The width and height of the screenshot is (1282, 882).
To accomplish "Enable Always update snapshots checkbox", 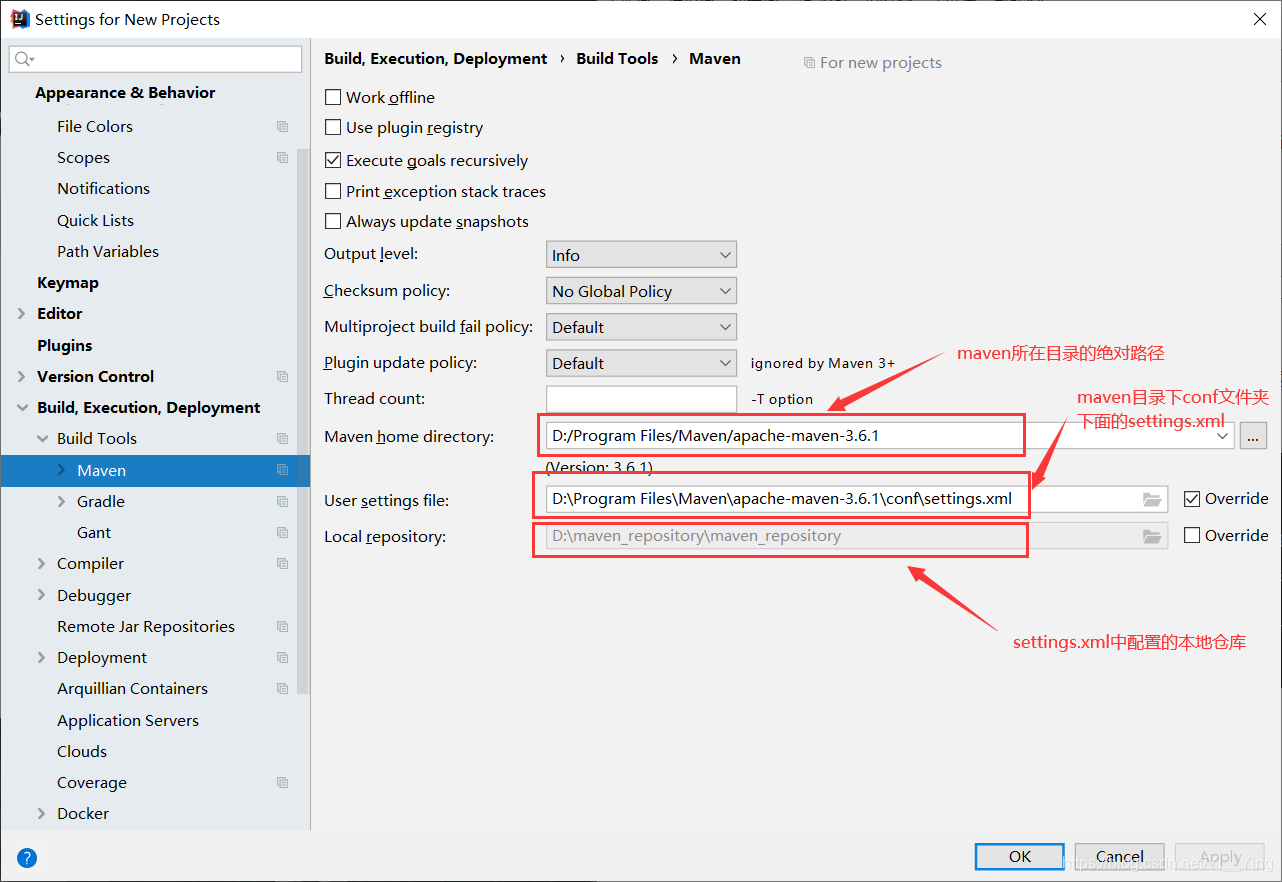I will point(333,221).
